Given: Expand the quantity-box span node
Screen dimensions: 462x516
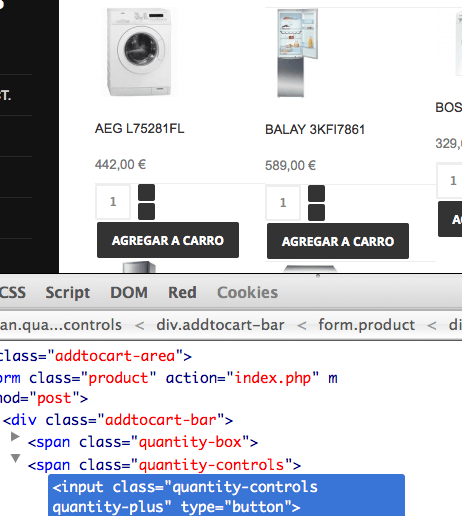Looking at the screenshot, I should pos(15,437).
